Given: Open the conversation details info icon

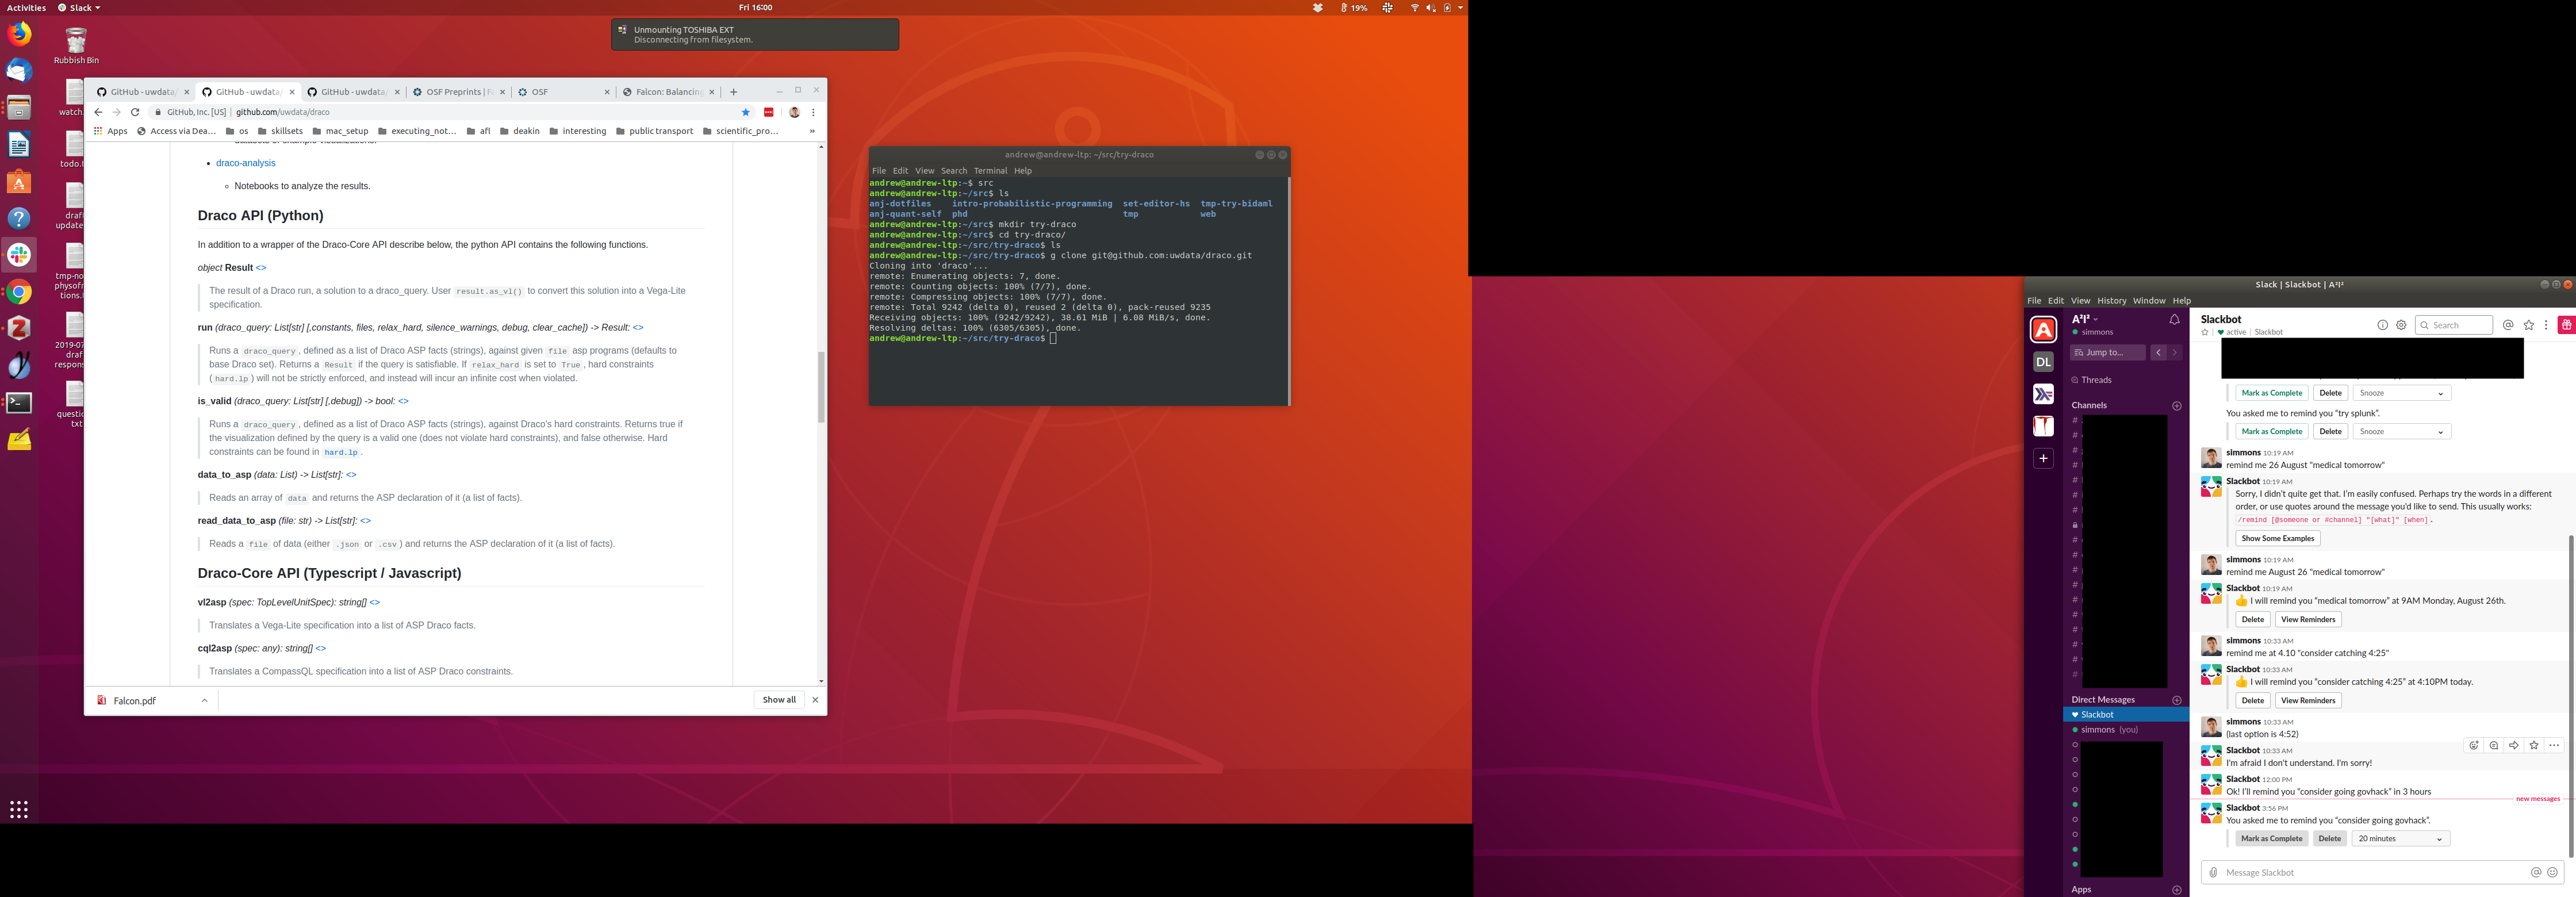Looking at the screenshot, I should tap(2382, 325).
